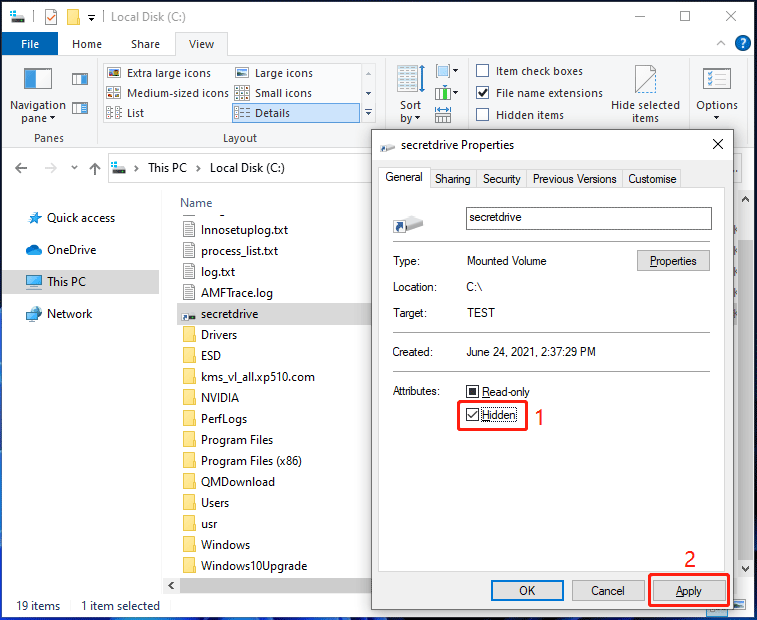Open the Share ribbon tab

[x=145, y=44]
